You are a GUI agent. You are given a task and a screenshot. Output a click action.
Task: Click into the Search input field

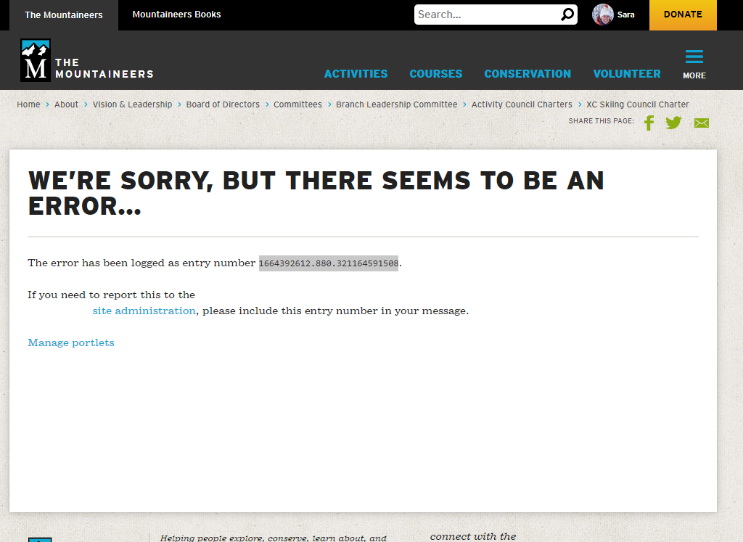(x=485, y=15)
